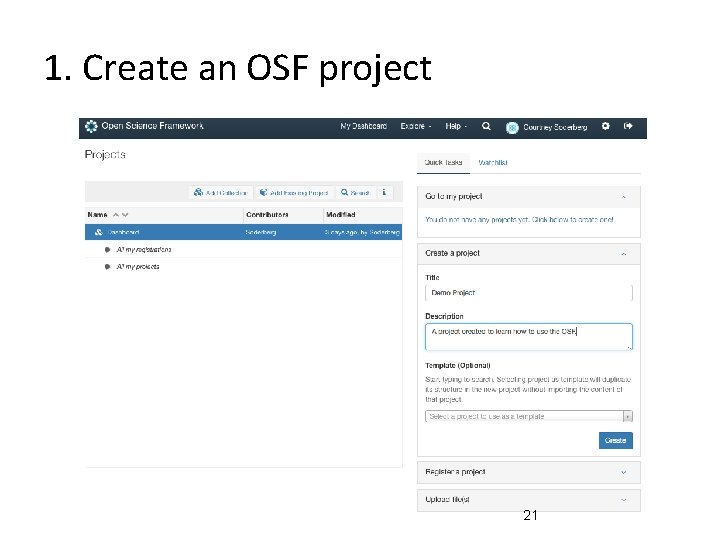Screen dimensions: 720x540
Task: Sort the Name column ascending
Action: click(x=115, y=214)
